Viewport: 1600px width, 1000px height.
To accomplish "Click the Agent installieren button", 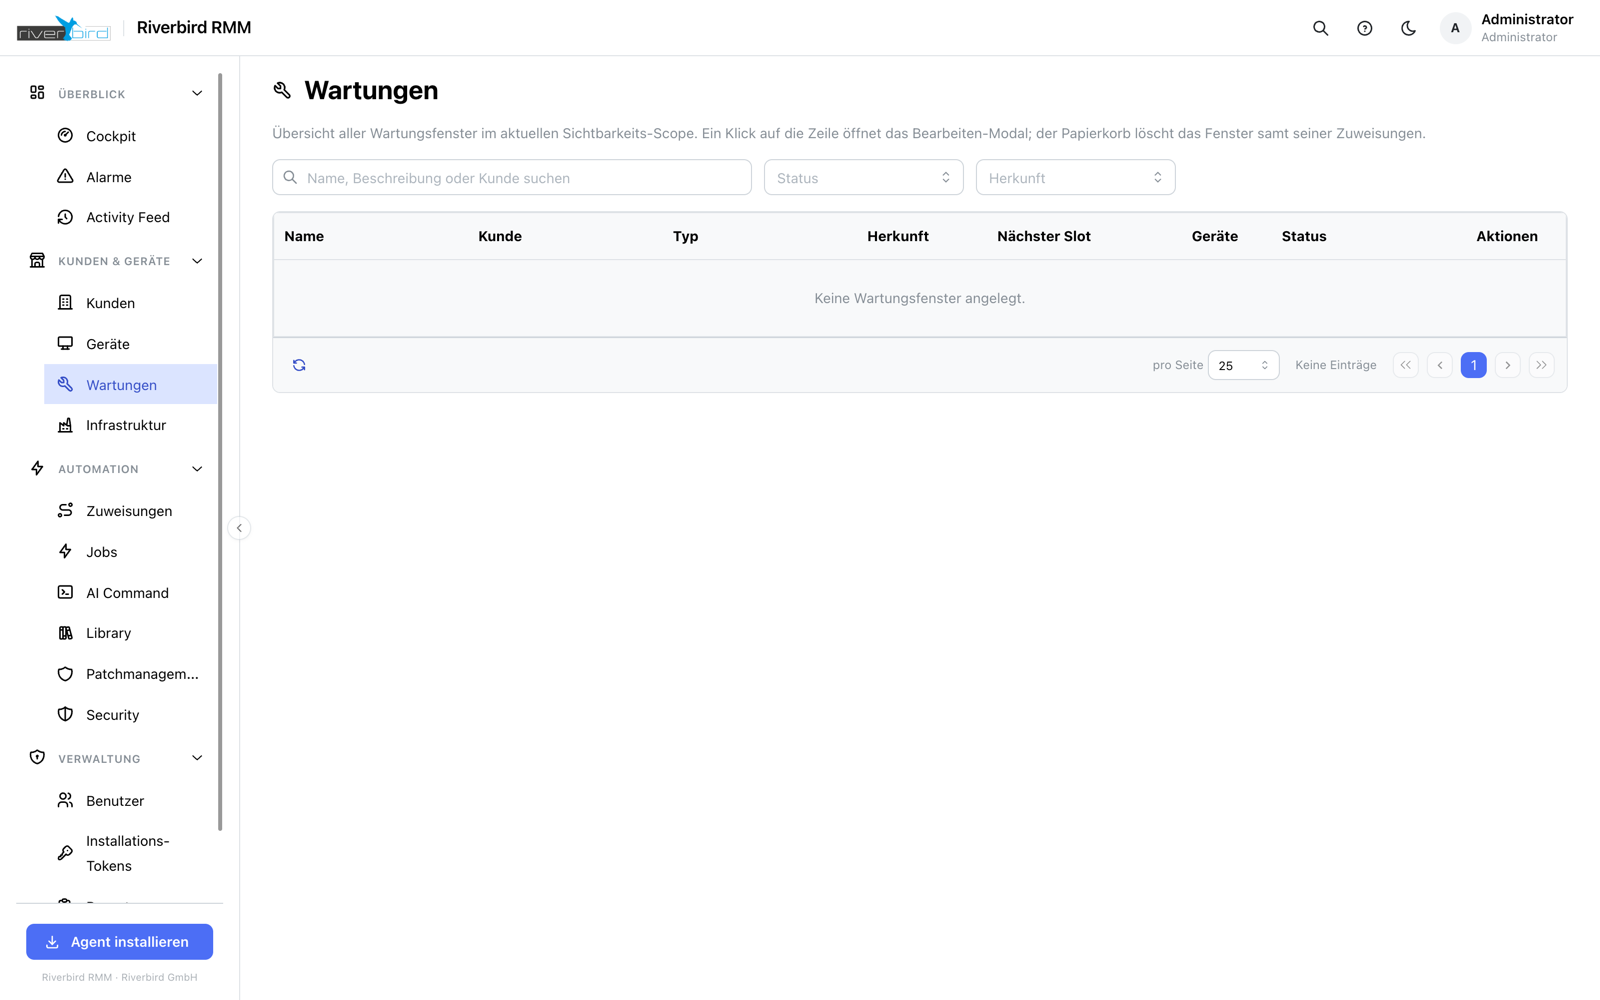I will tap(119, 941).
